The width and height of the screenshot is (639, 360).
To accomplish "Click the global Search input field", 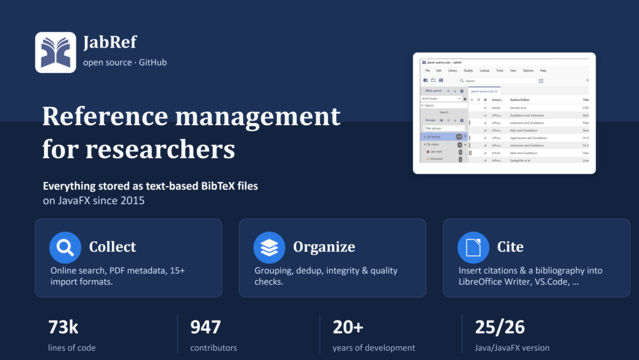I will [498, 81].
